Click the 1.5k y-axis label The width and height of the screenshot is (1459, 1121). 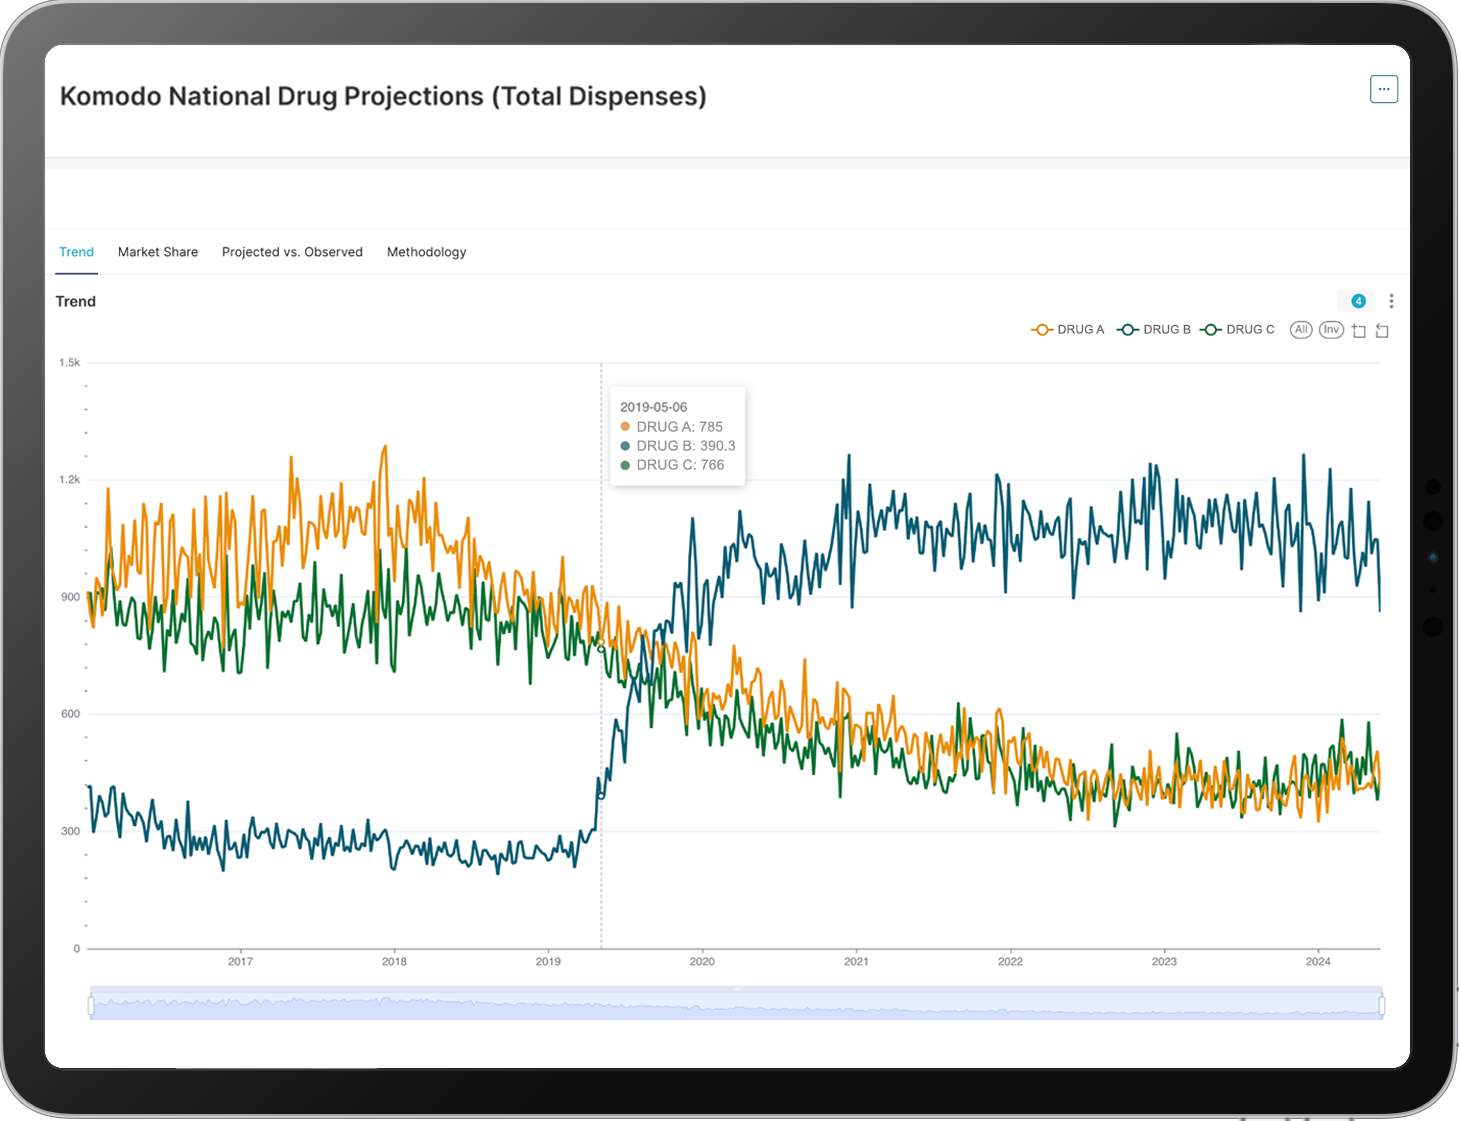pos(69,362)
